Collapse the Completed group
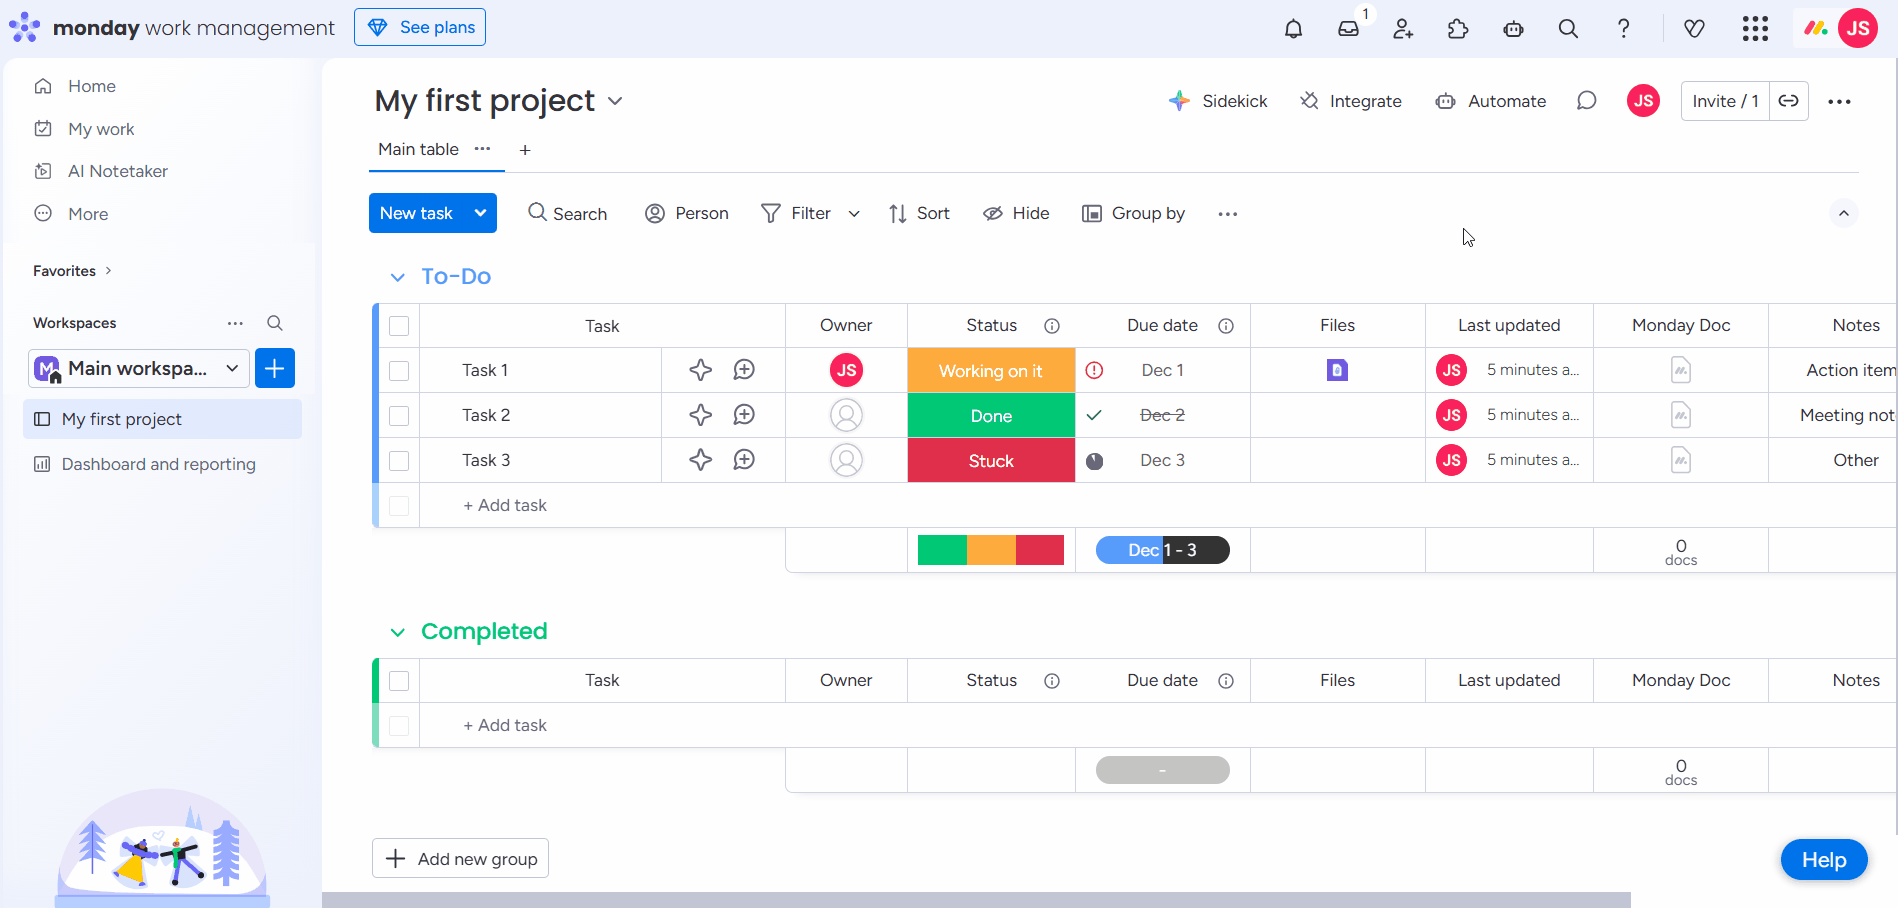The width and height of the screenshot is (1898, 908). tap(397, 632)
